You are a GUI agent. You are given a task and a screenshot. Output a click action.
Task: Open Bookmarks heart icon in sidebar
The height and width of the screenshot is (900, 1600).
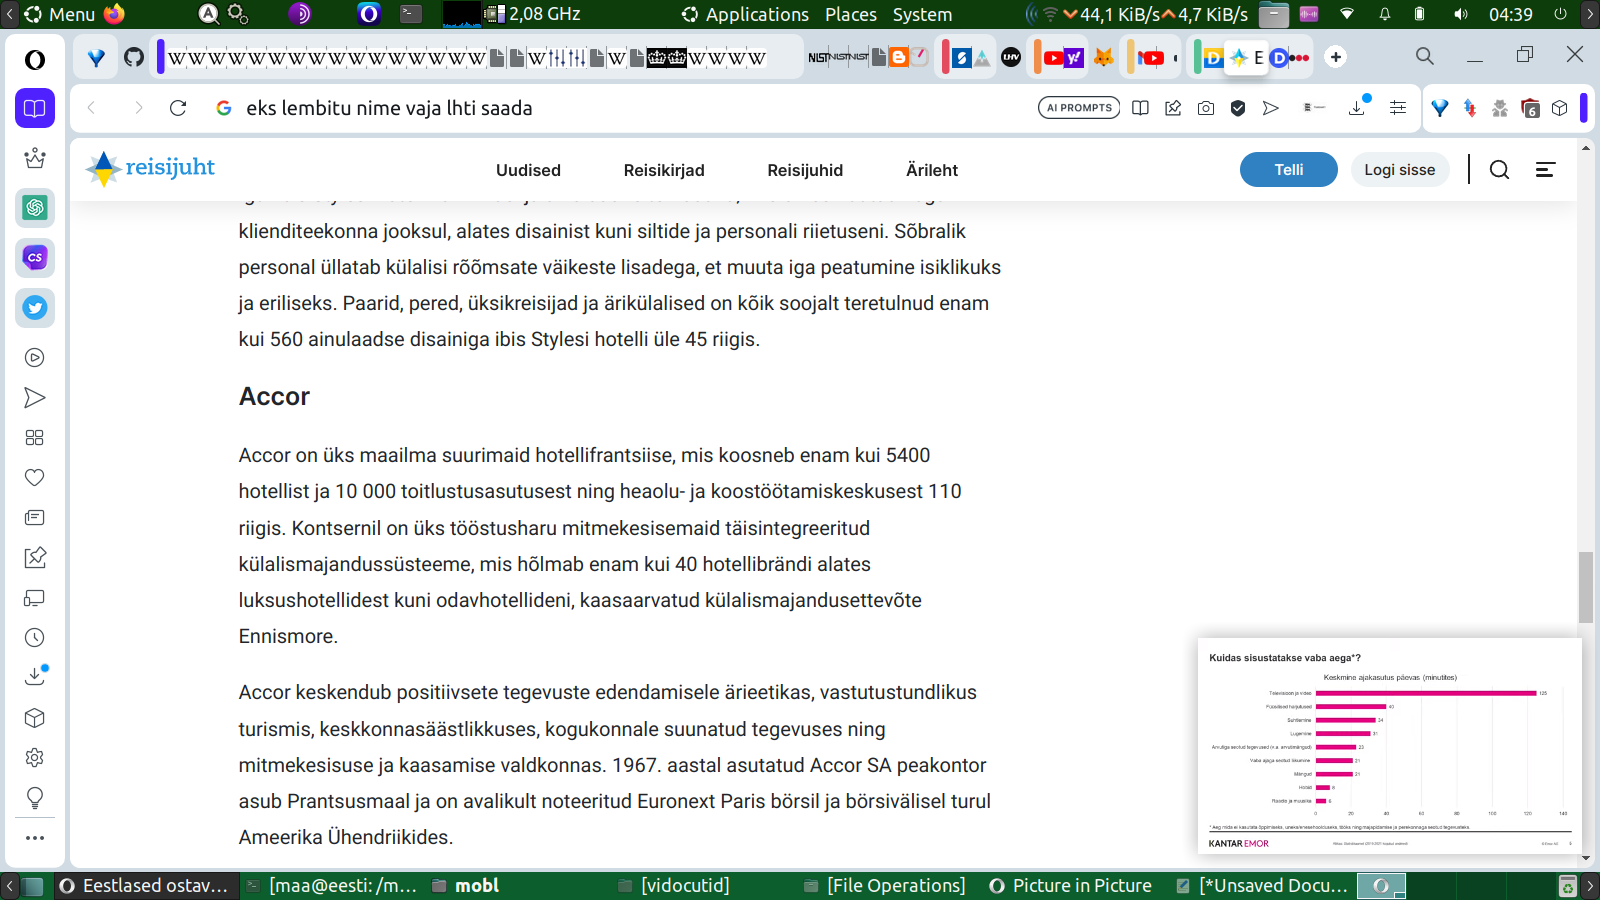point(35,478)
